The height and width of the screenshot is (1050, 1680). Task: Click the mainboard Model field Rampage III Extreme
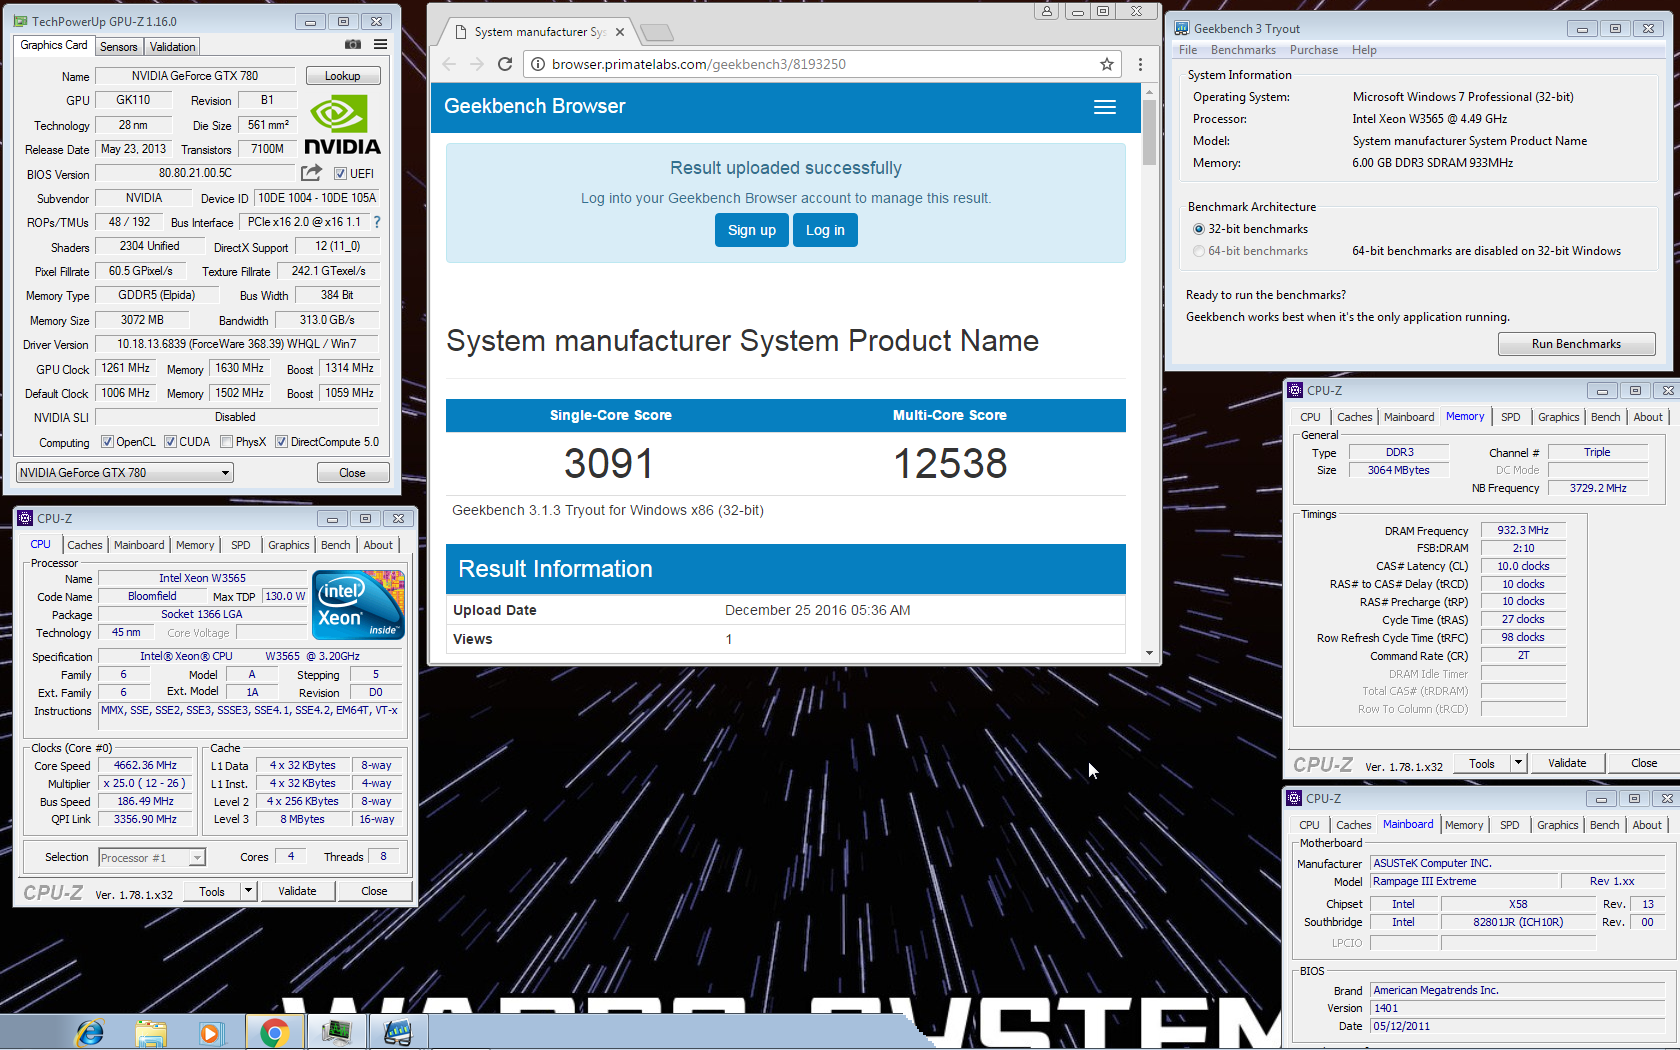point(1464,881)
